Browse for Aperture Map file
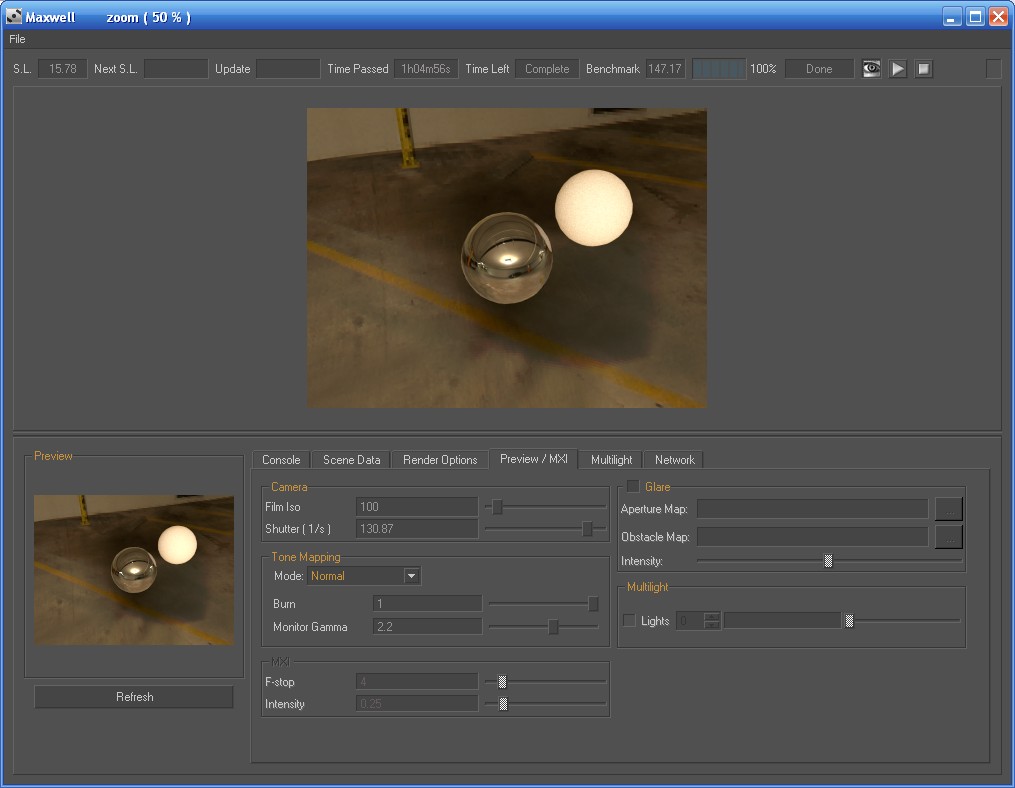This screenshot has width=1015, height=788. coord(949,509)
